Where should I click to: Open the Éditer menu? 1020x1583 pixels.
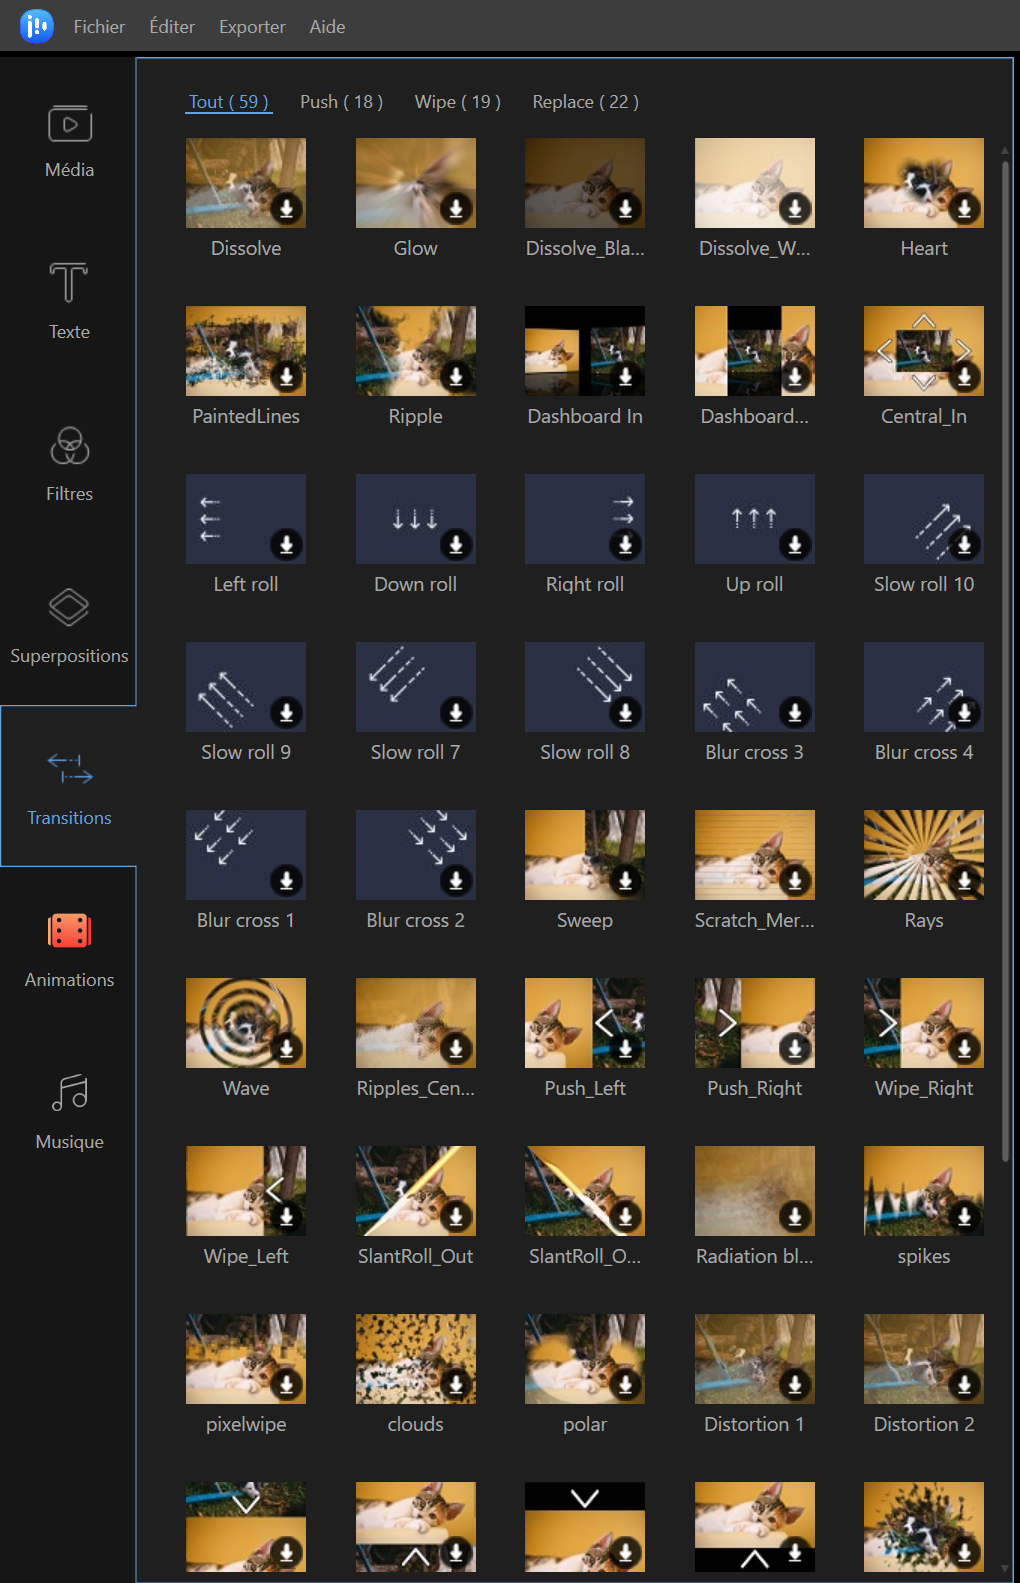click(x=172, y=27)
